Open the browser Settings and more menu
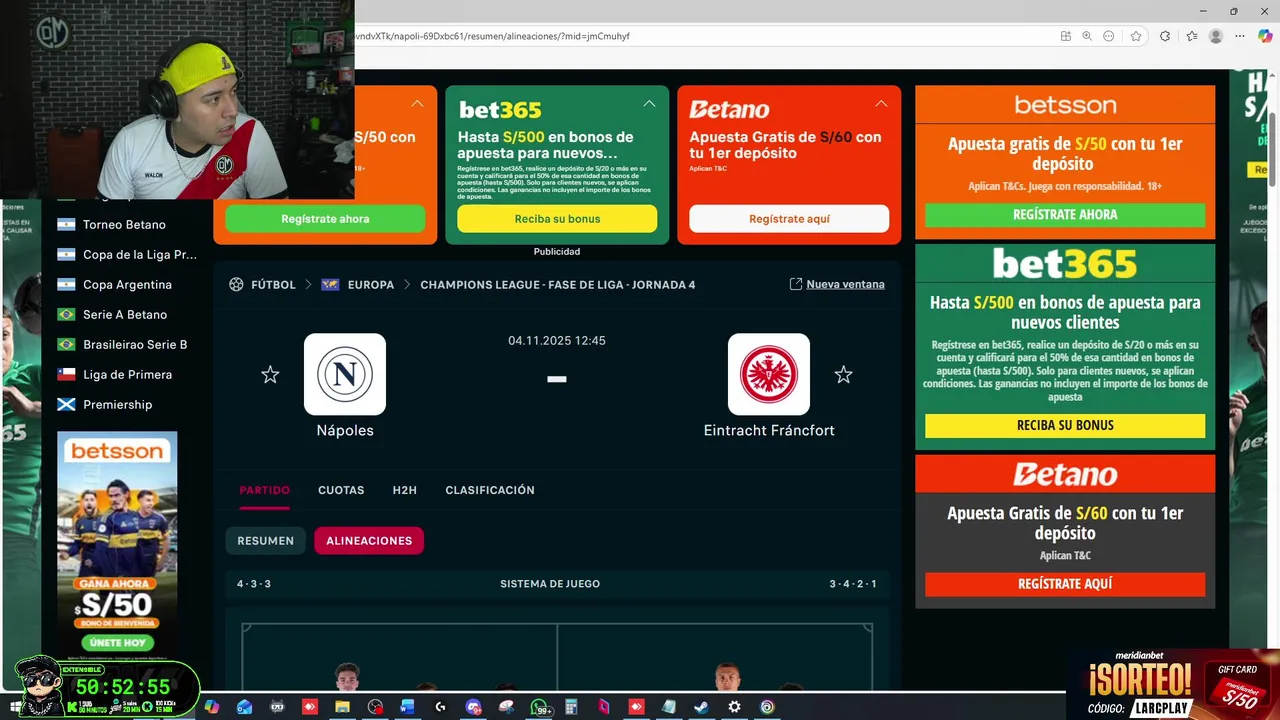Viewport: 1280px width, 720px height. coord(1242,36)
